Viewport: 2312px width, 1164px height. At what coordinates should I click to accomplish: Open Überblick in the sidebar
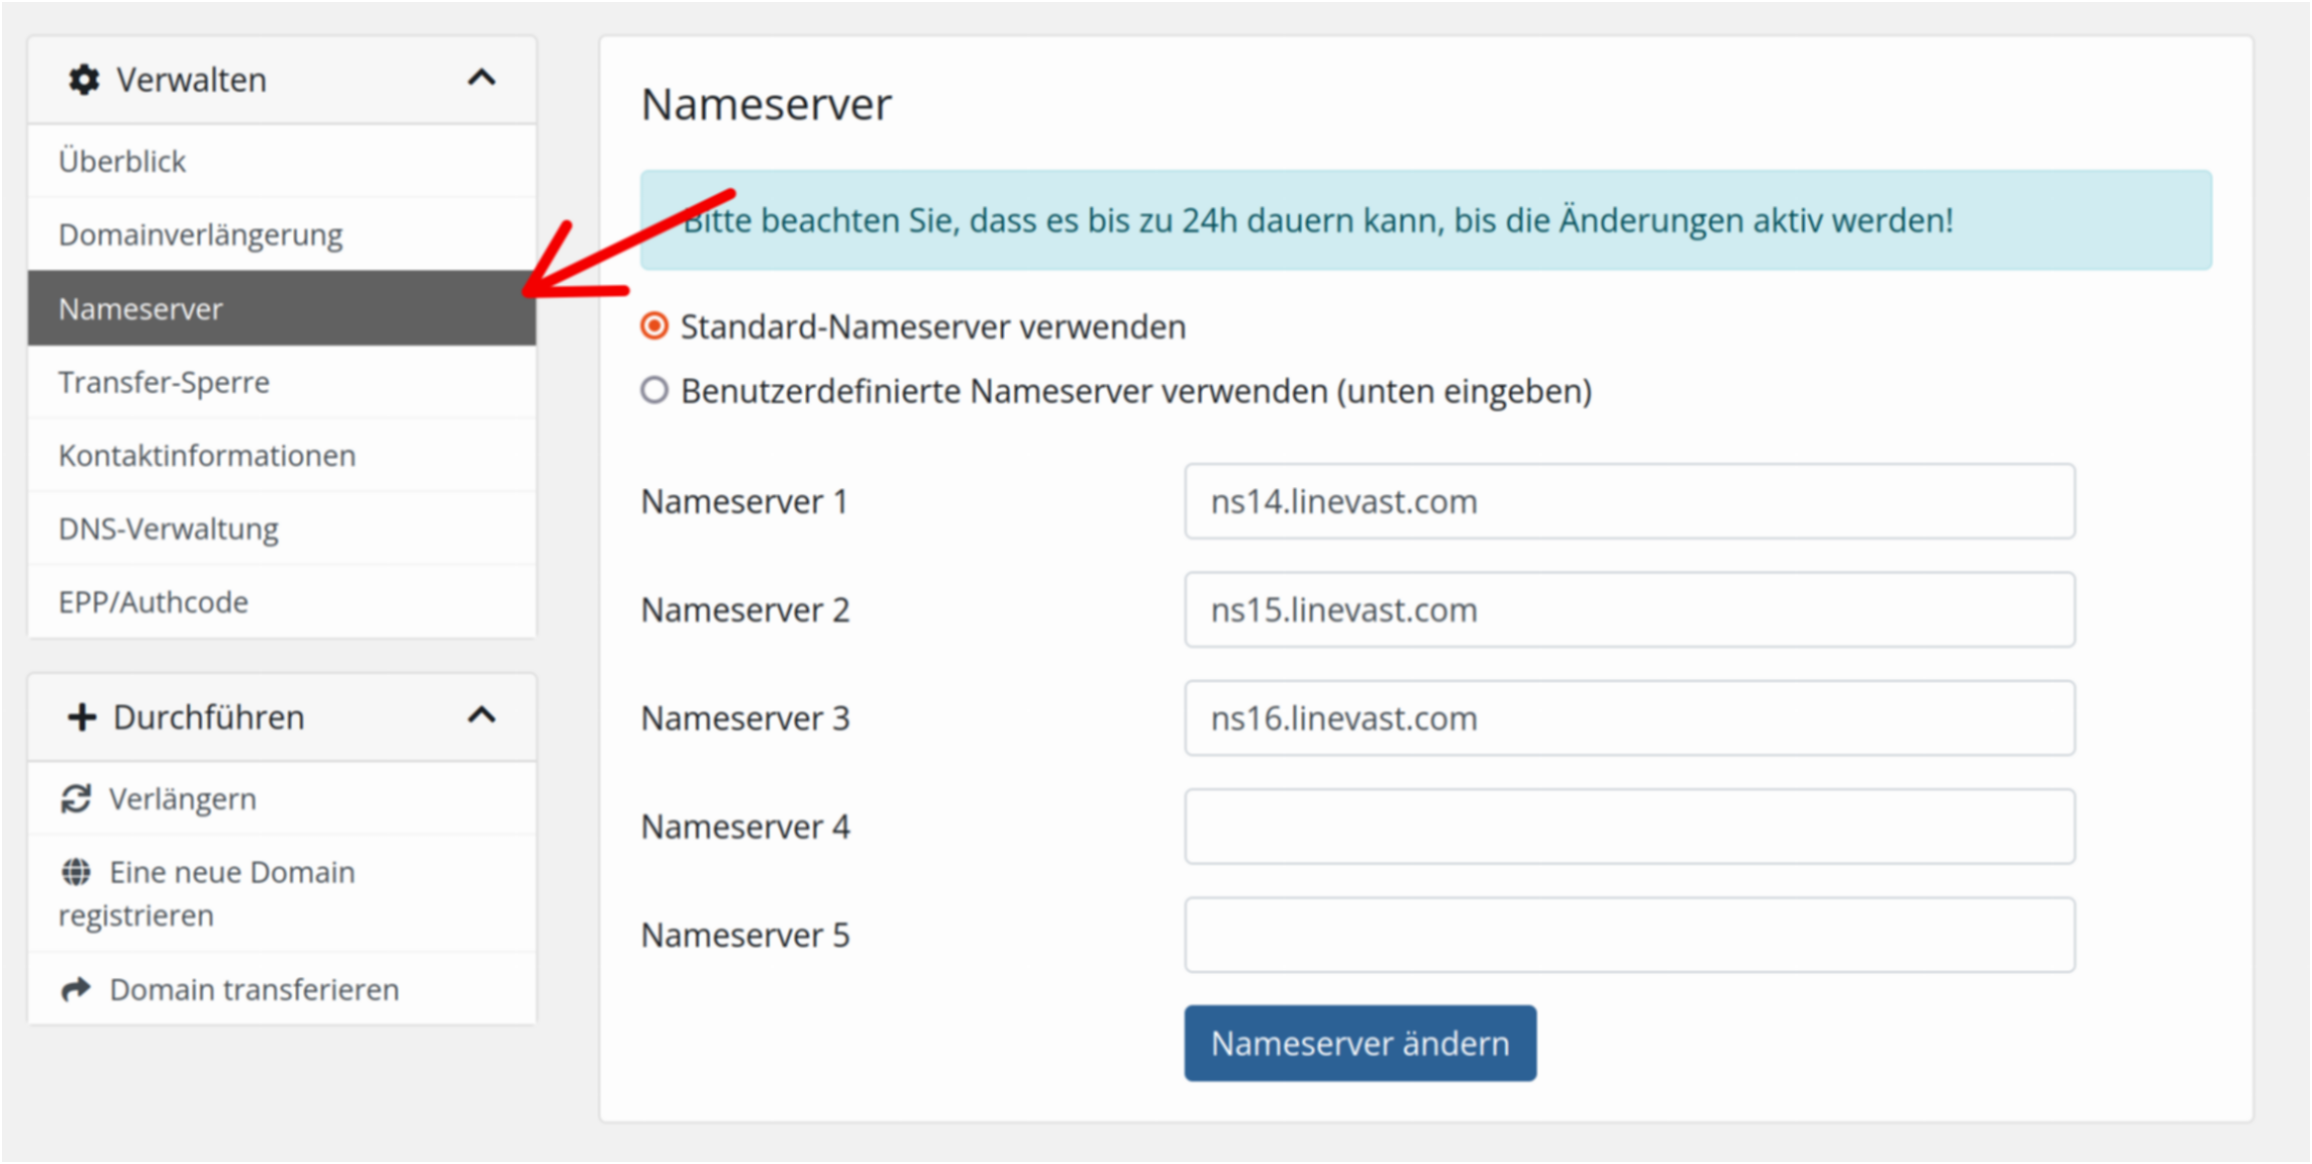[122, 161]
